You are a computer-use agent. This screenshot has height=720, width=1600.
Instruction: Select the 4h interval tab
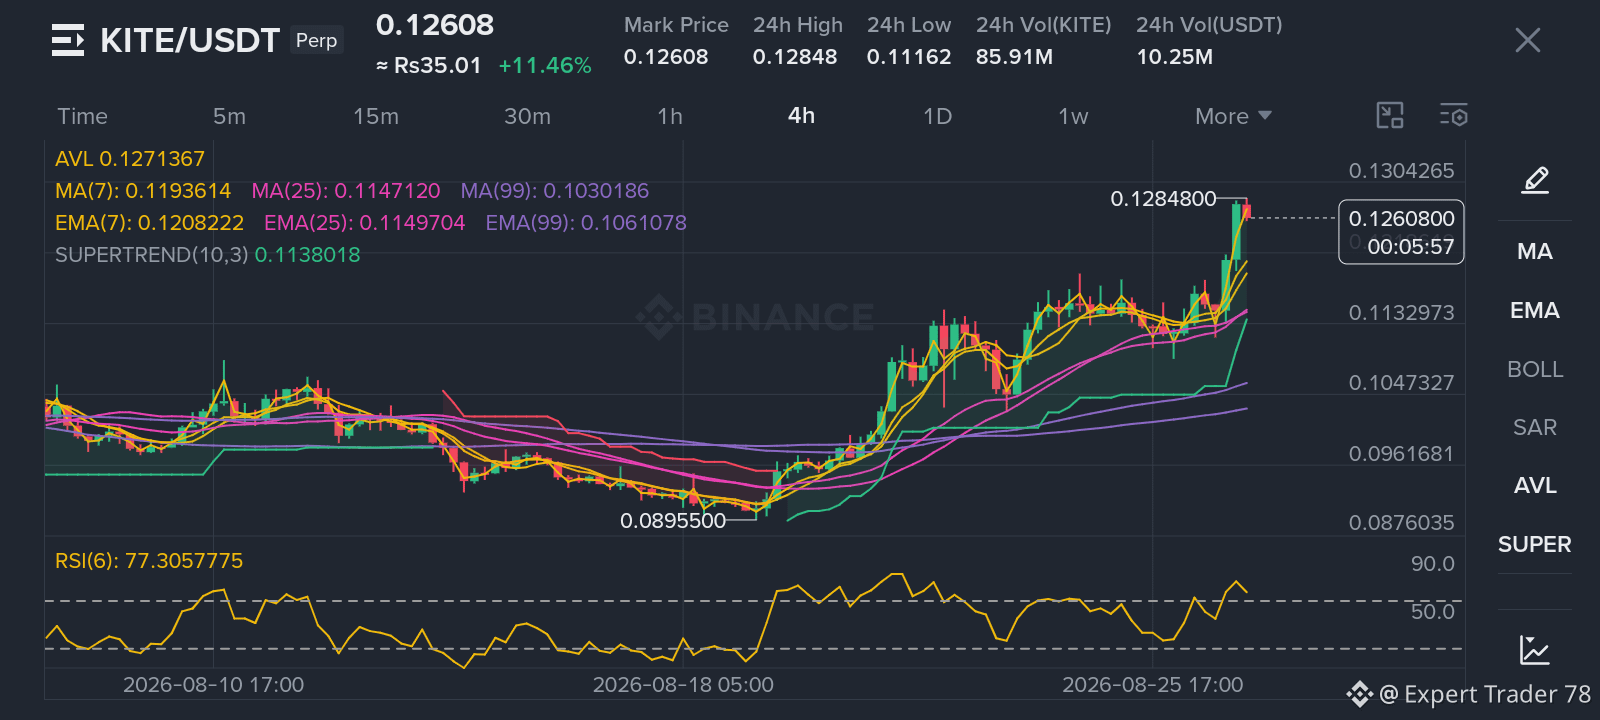pyautogui.click(x=801, y=116)
